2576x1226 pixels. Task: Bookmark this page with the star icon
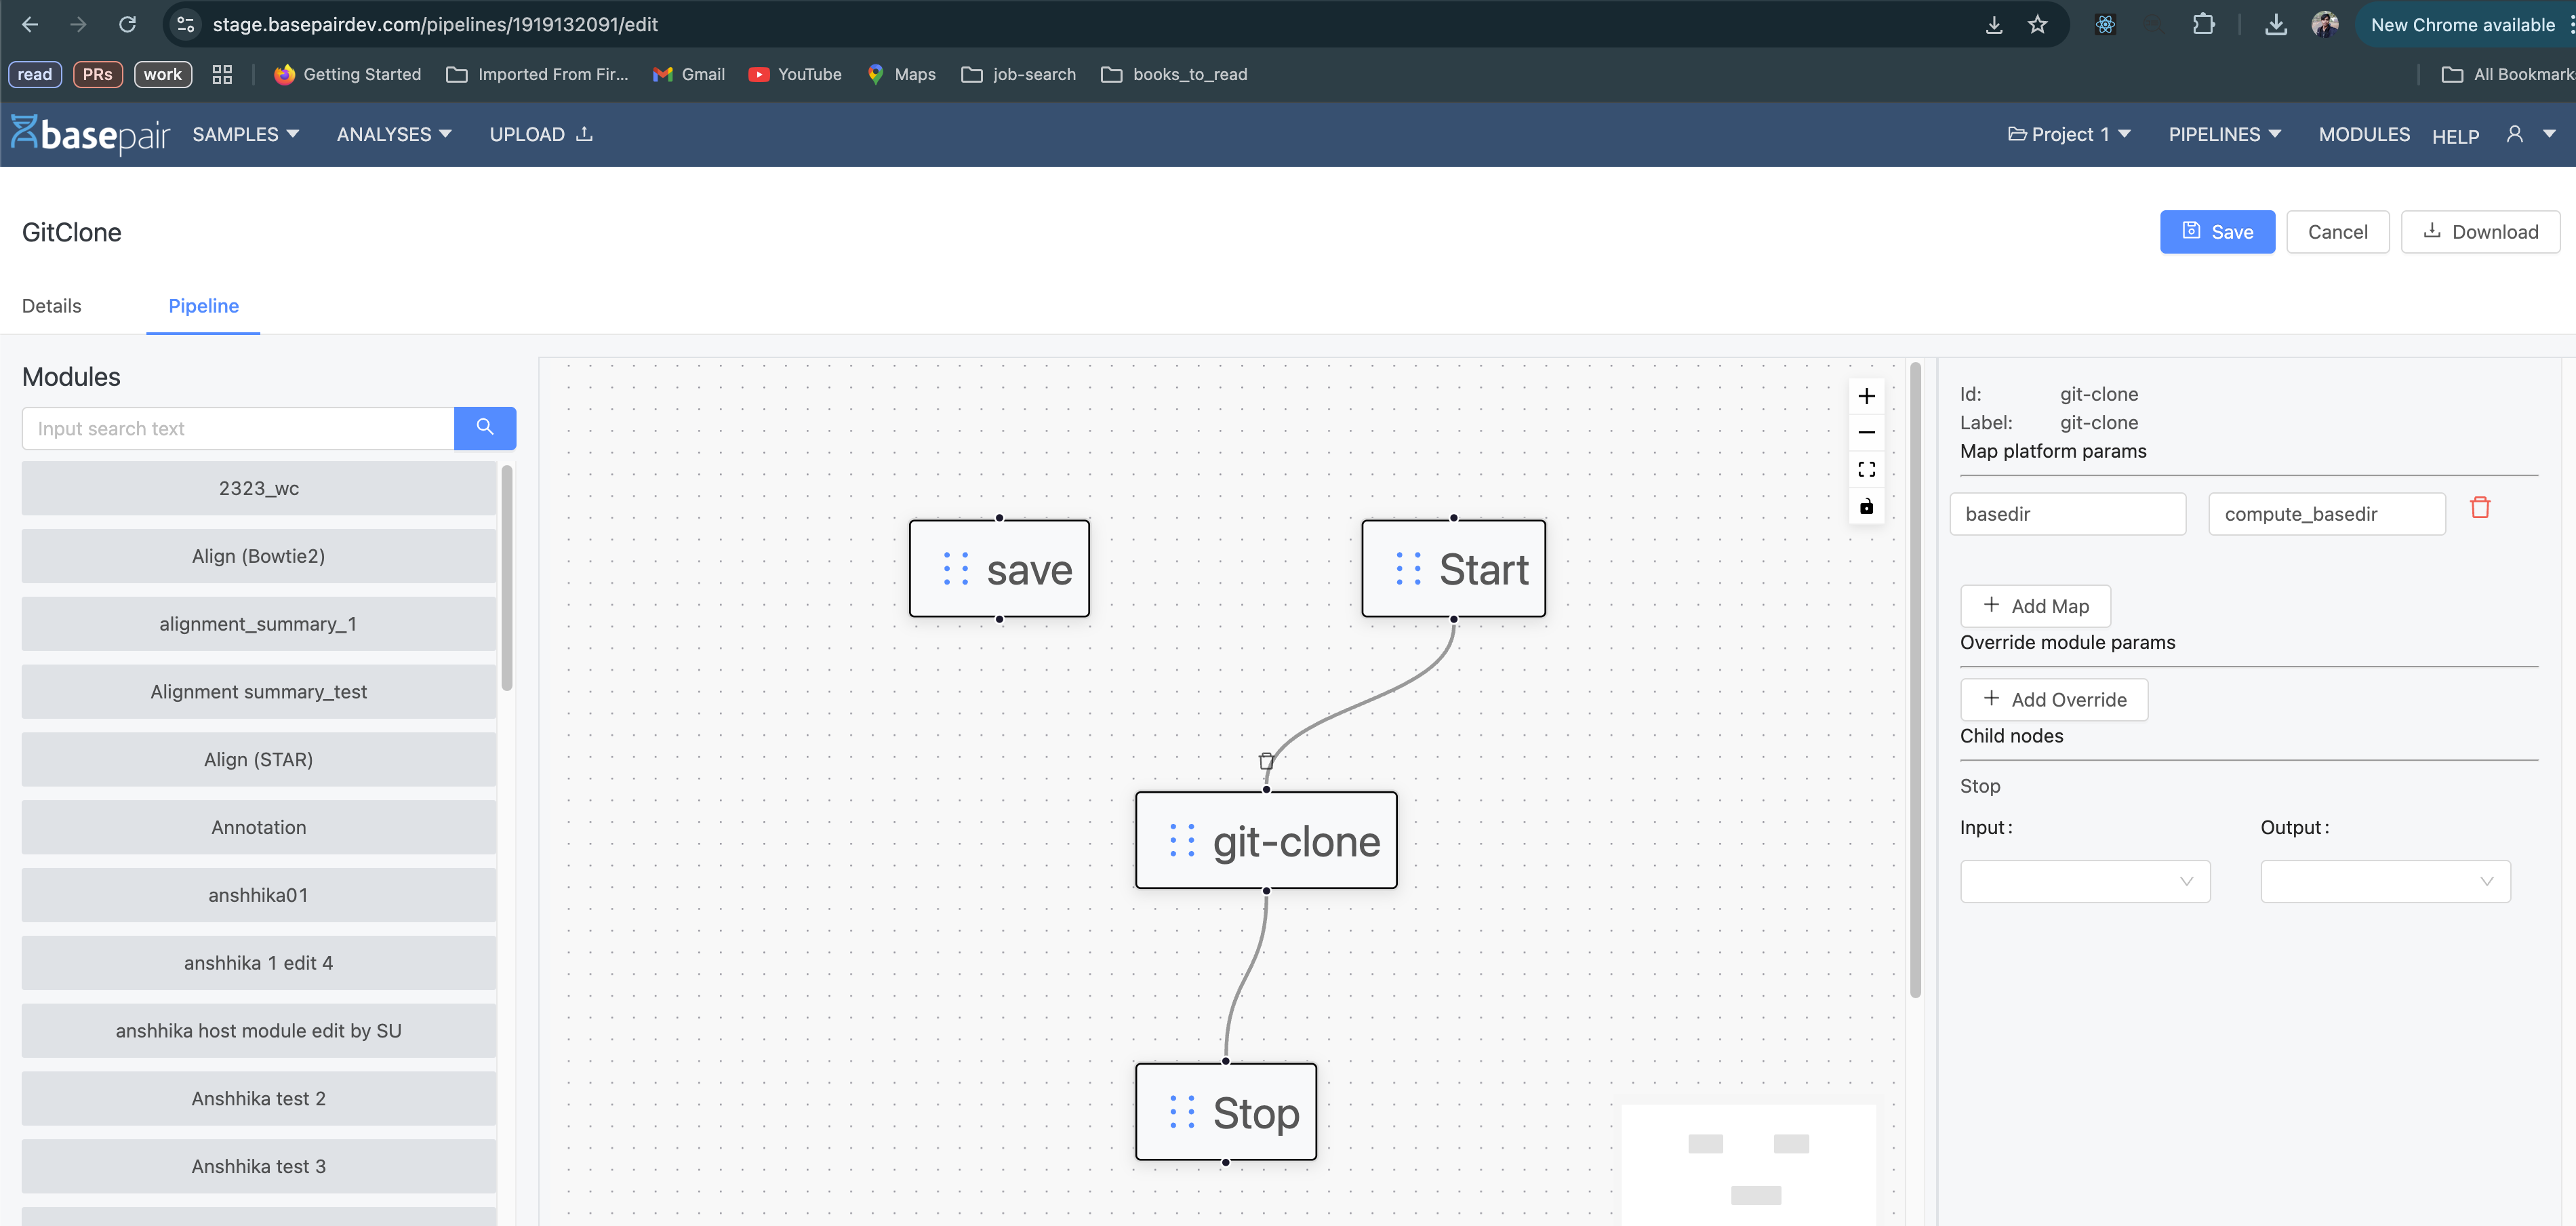[x=2037, y=25]
